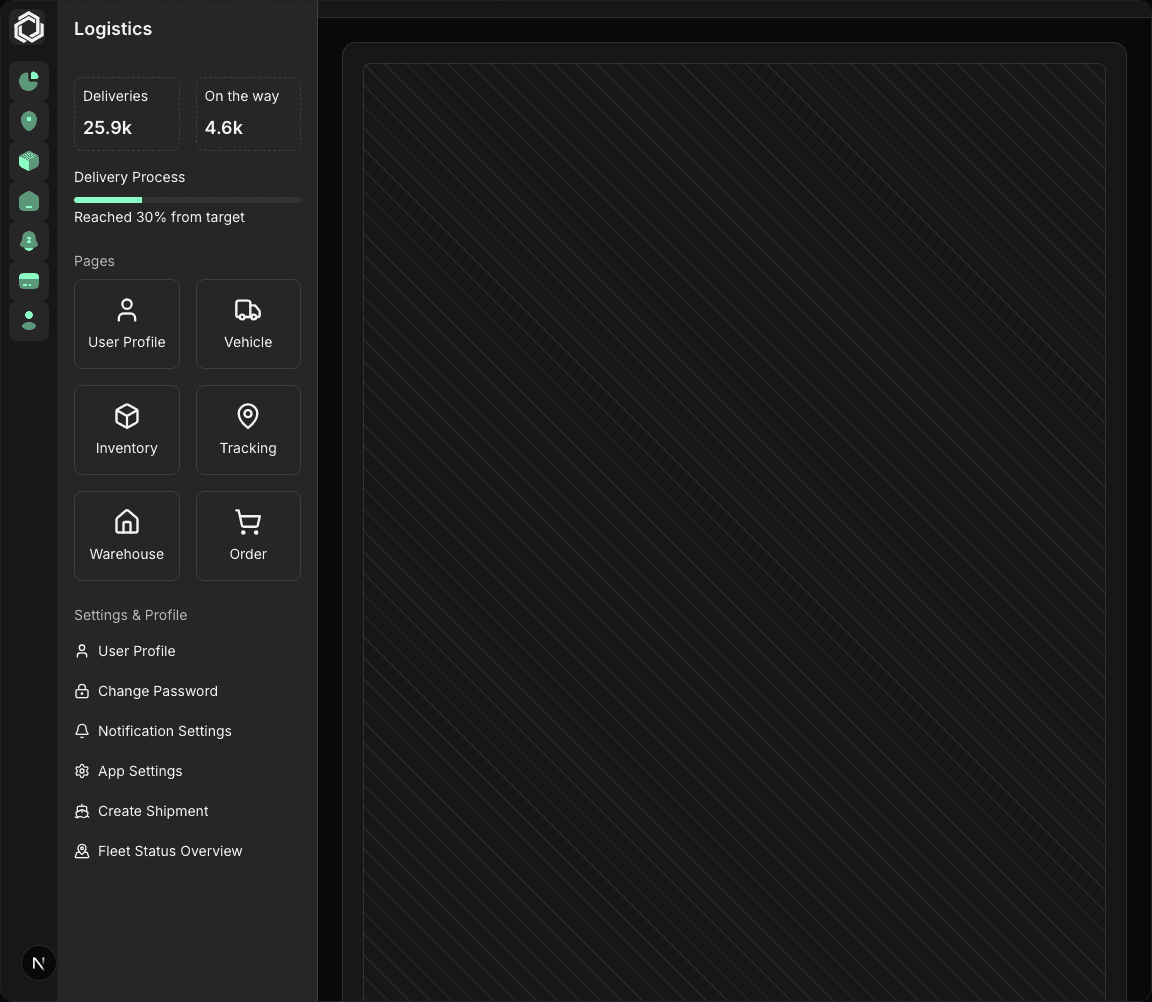This screenshot has width=1152, height=1002.
Task: Select the green cube icon in sidebar rail
Action: click(29, 161)
